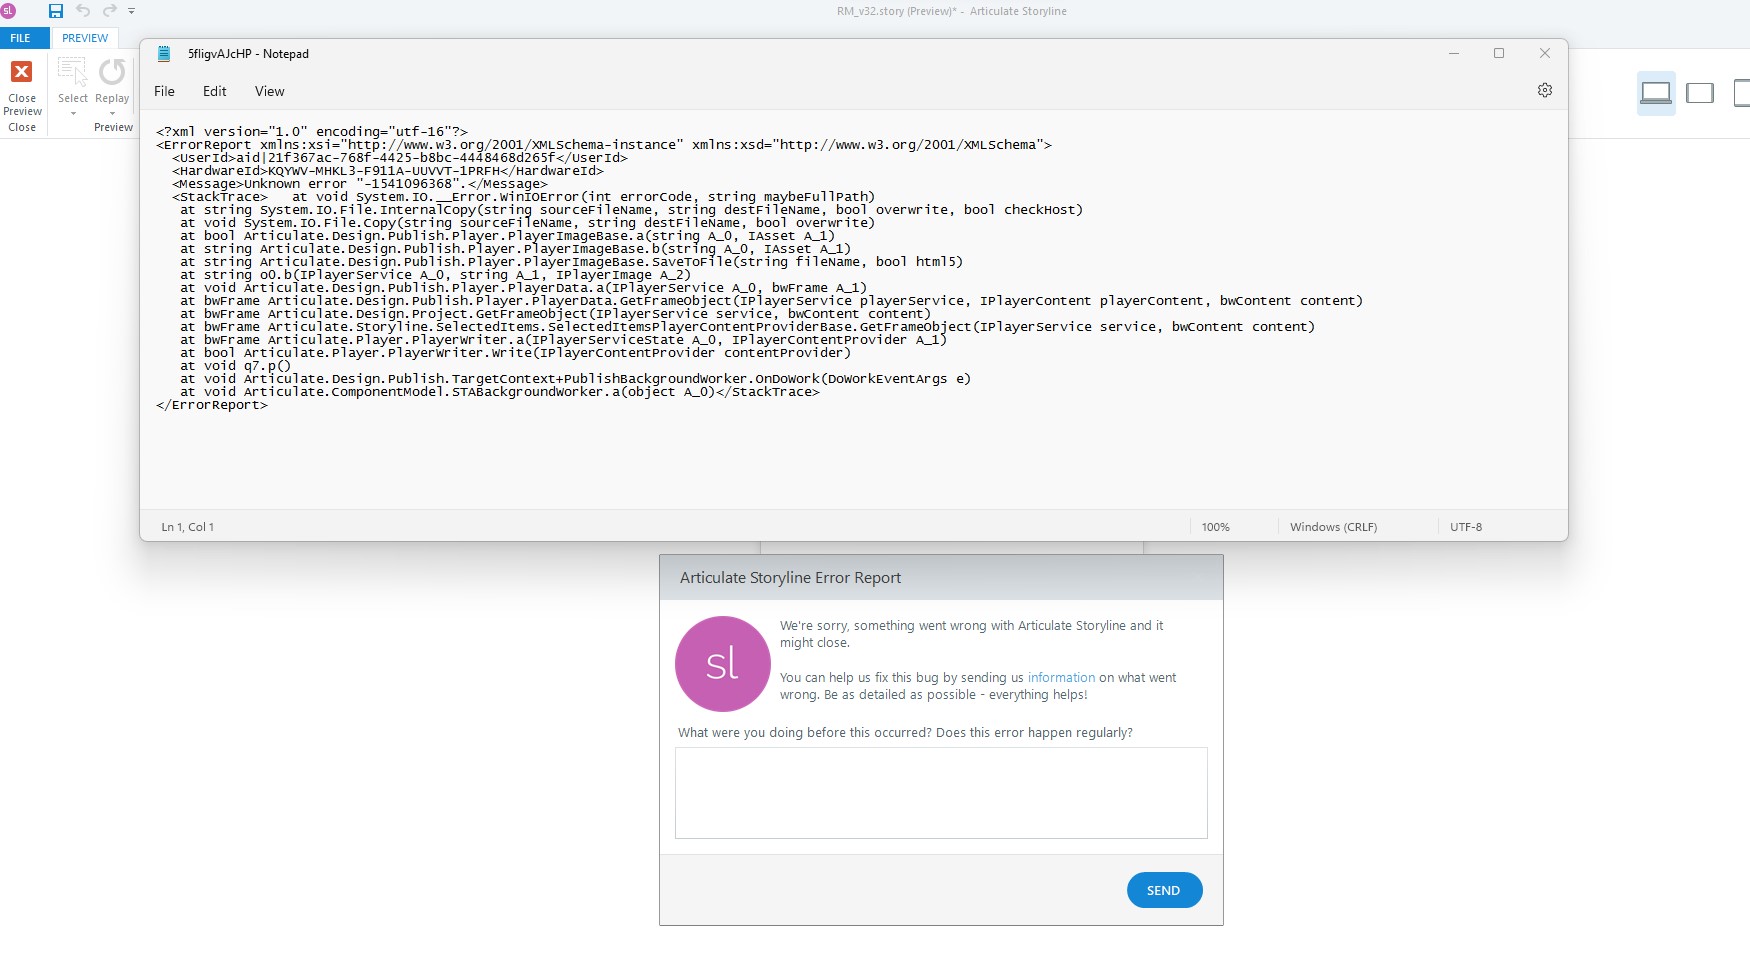Open Notepad's File menu
This screenshot has height=954, width=1750.
point(164,91)
